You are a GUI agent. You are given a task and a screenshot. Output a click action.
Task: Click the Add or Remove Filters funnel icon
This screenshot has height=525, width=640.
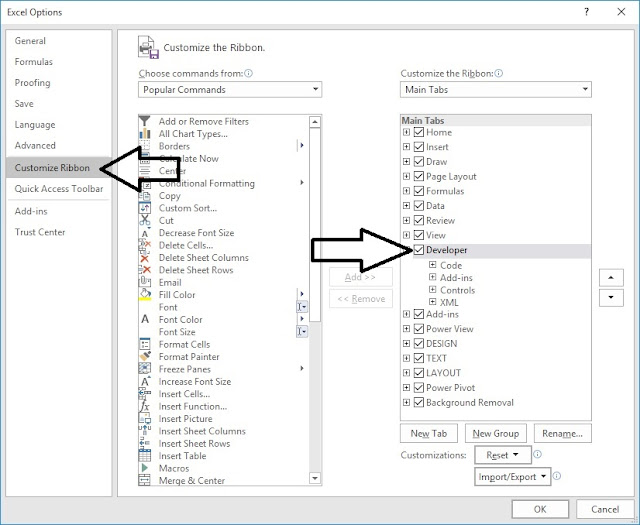pyautogui.click(x=144, y=121)
